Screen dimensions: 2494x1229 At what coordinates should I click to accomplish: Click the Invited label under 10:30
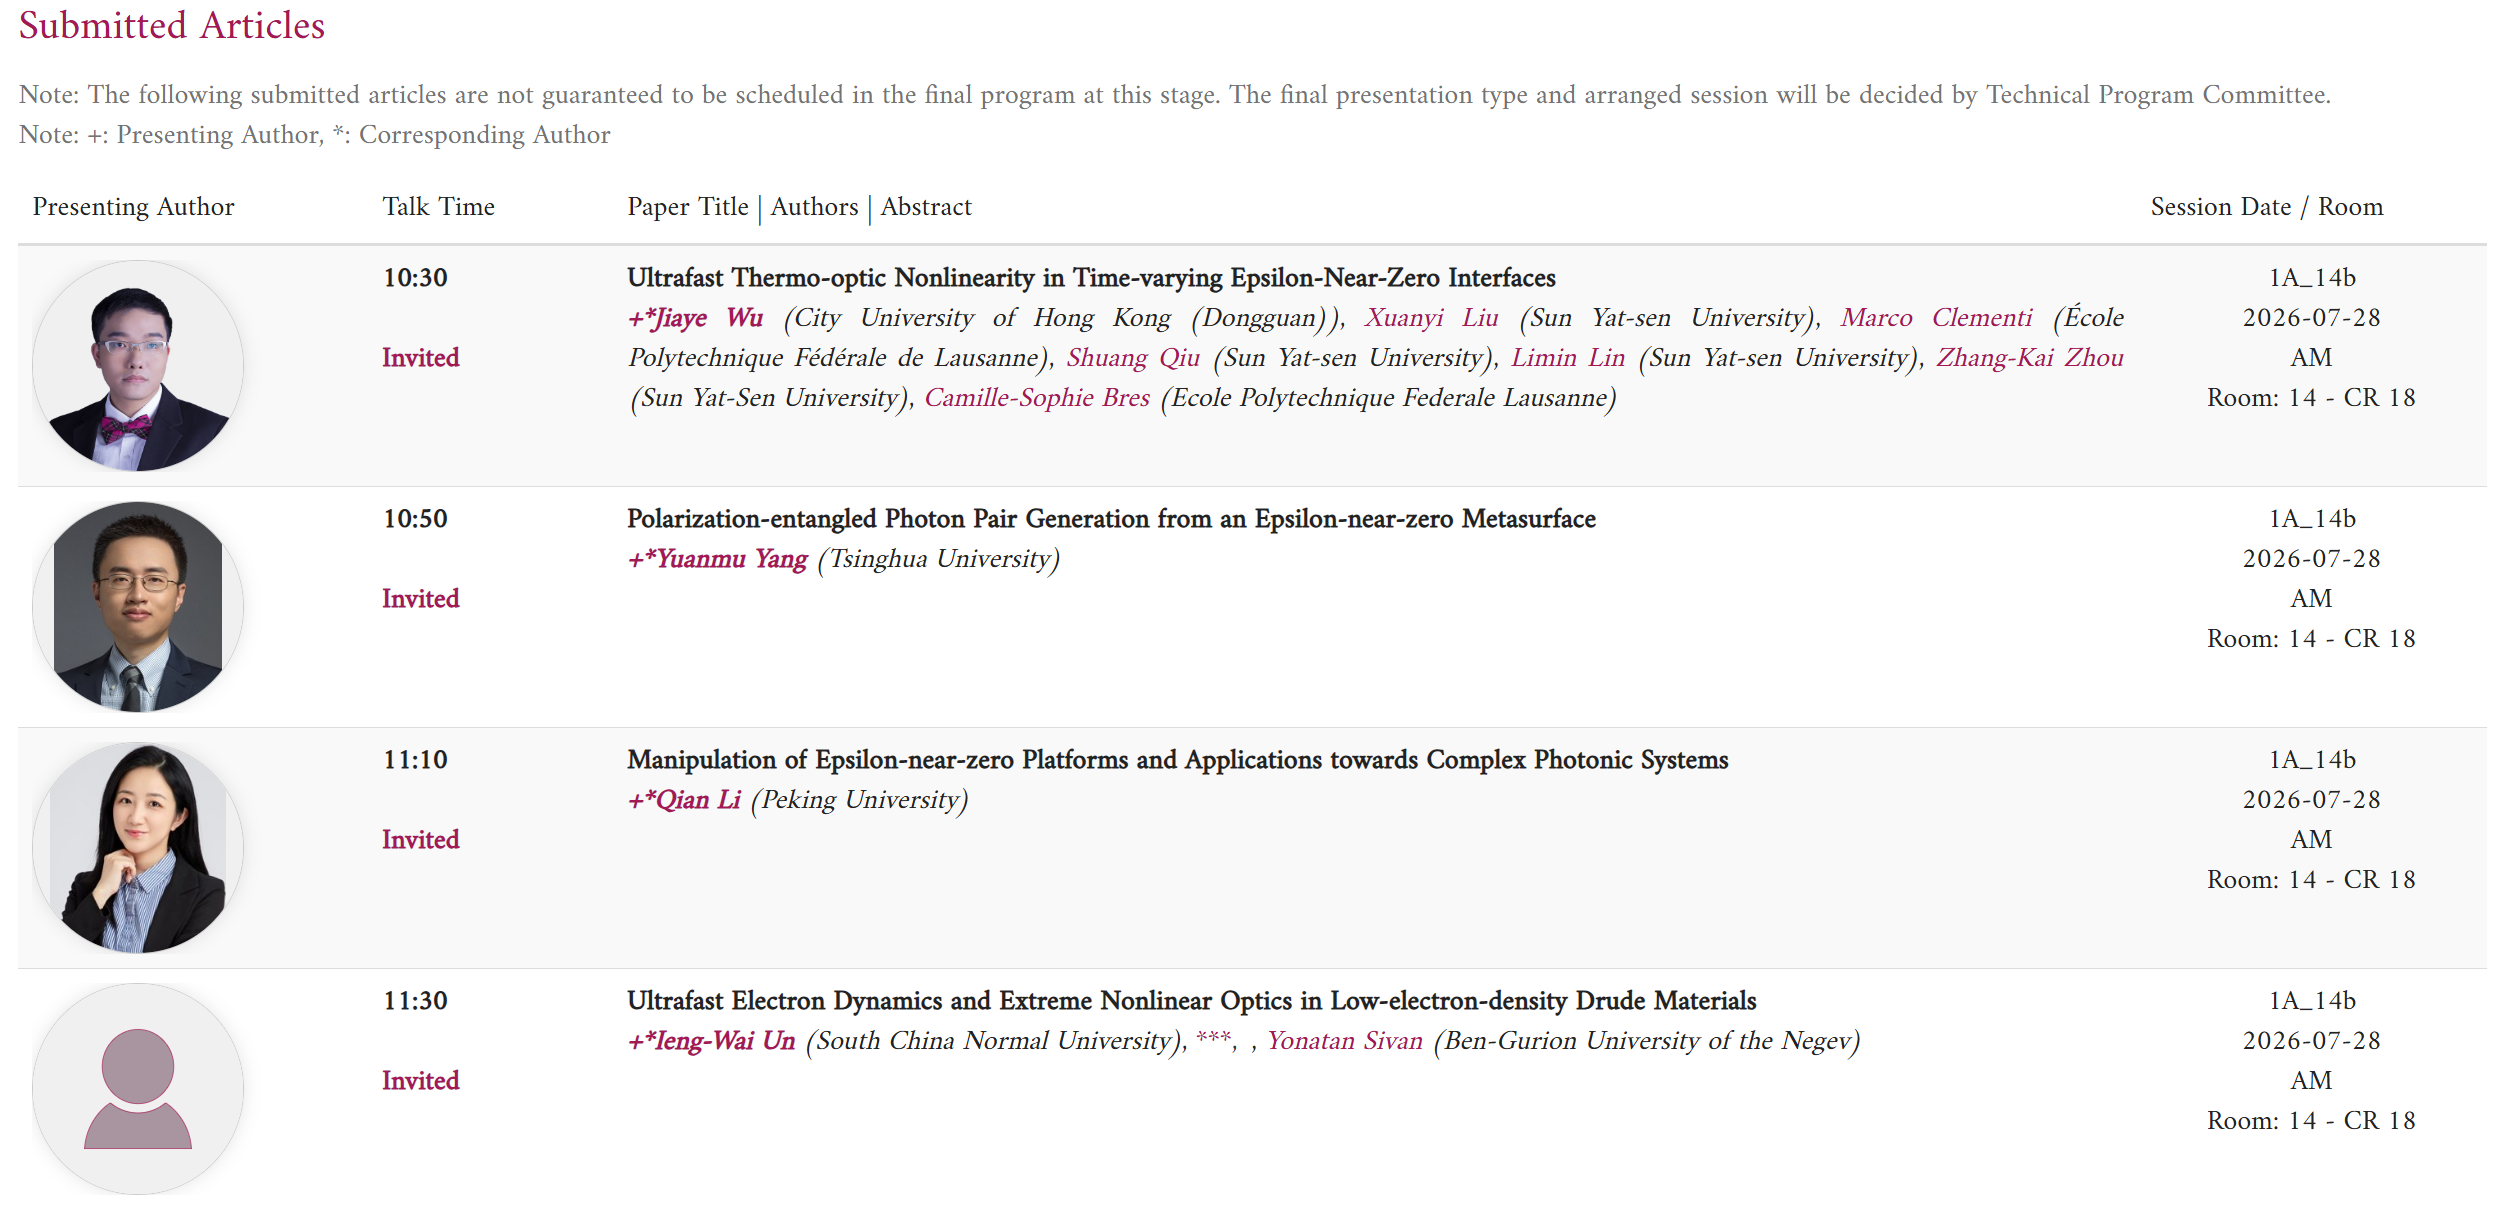pos(421,358)
